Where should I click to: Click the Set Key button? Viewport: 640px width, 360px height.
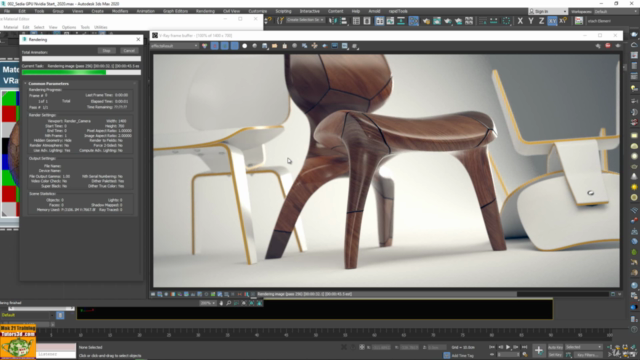[555, 355]
